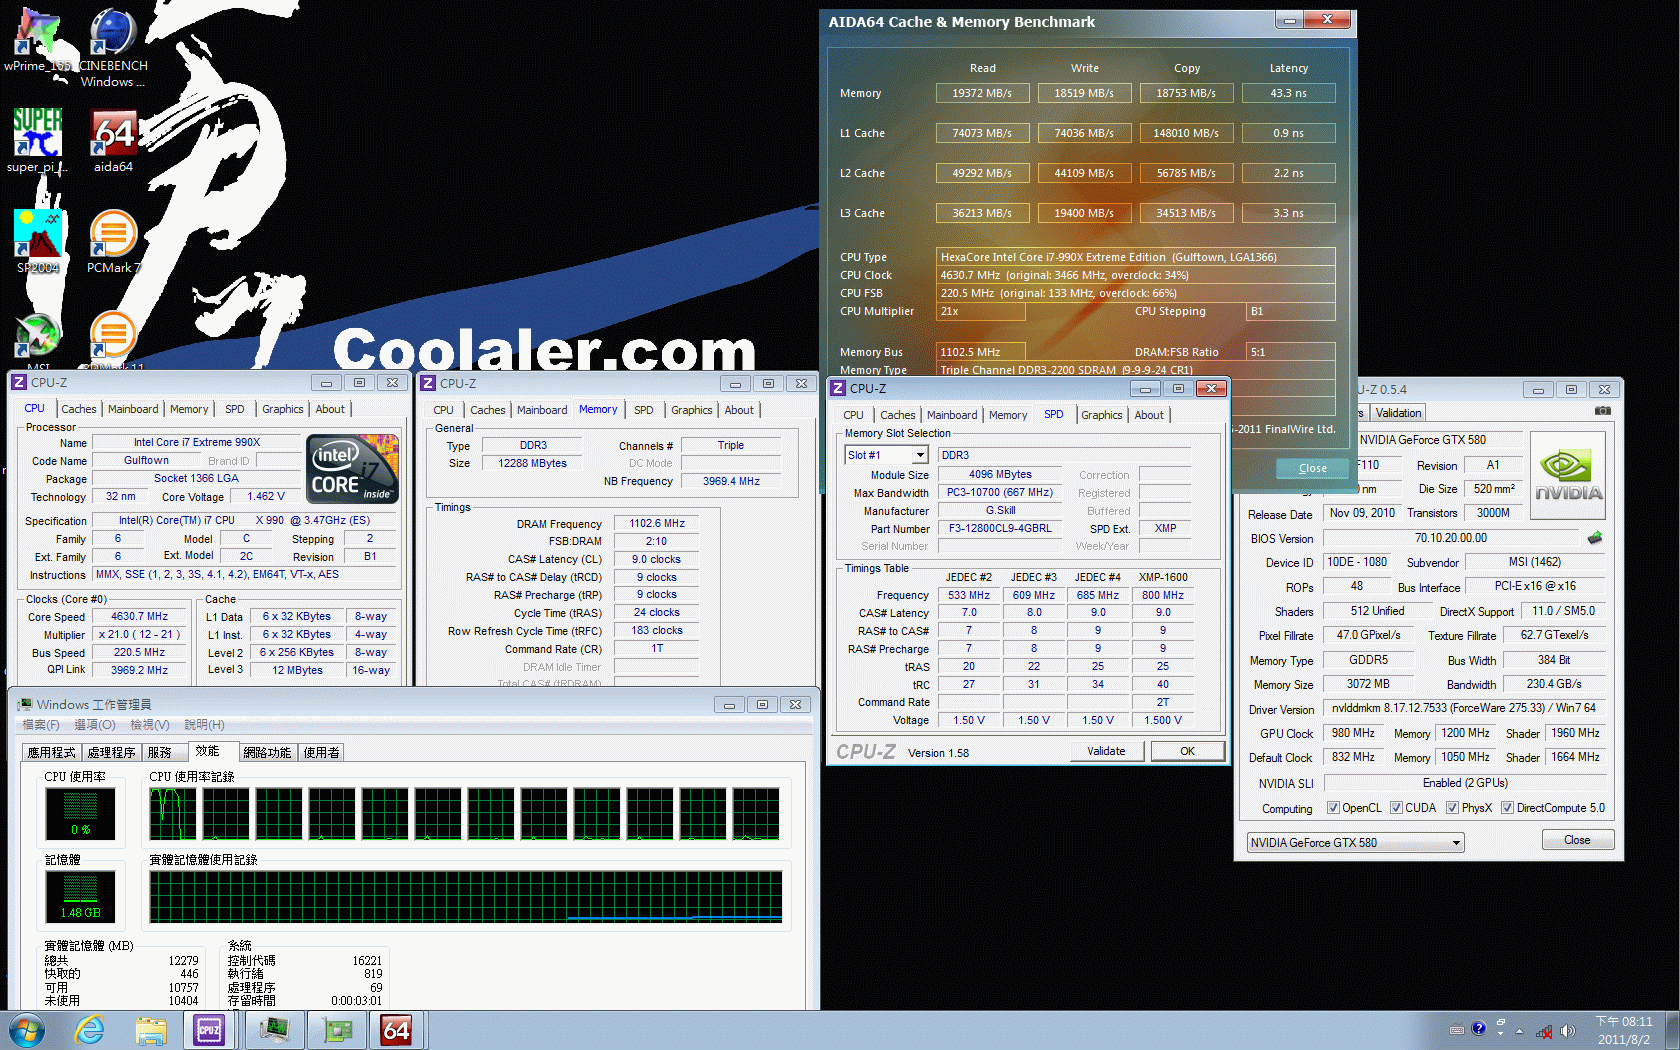Click the GPU Clock 980 MHz value
The width and height of the screenshot is (1680, 1050).
pyautogui.click(x=1353, y=733)
